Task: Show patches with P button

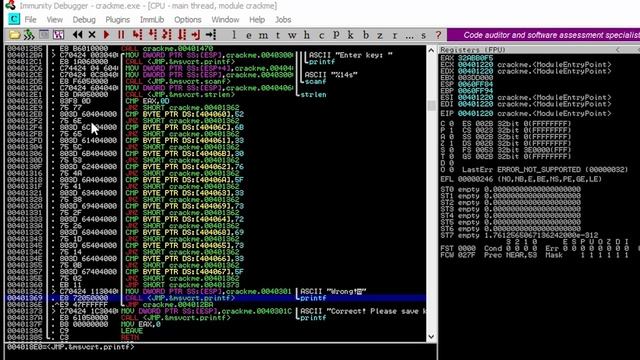Action: (336, 35)
